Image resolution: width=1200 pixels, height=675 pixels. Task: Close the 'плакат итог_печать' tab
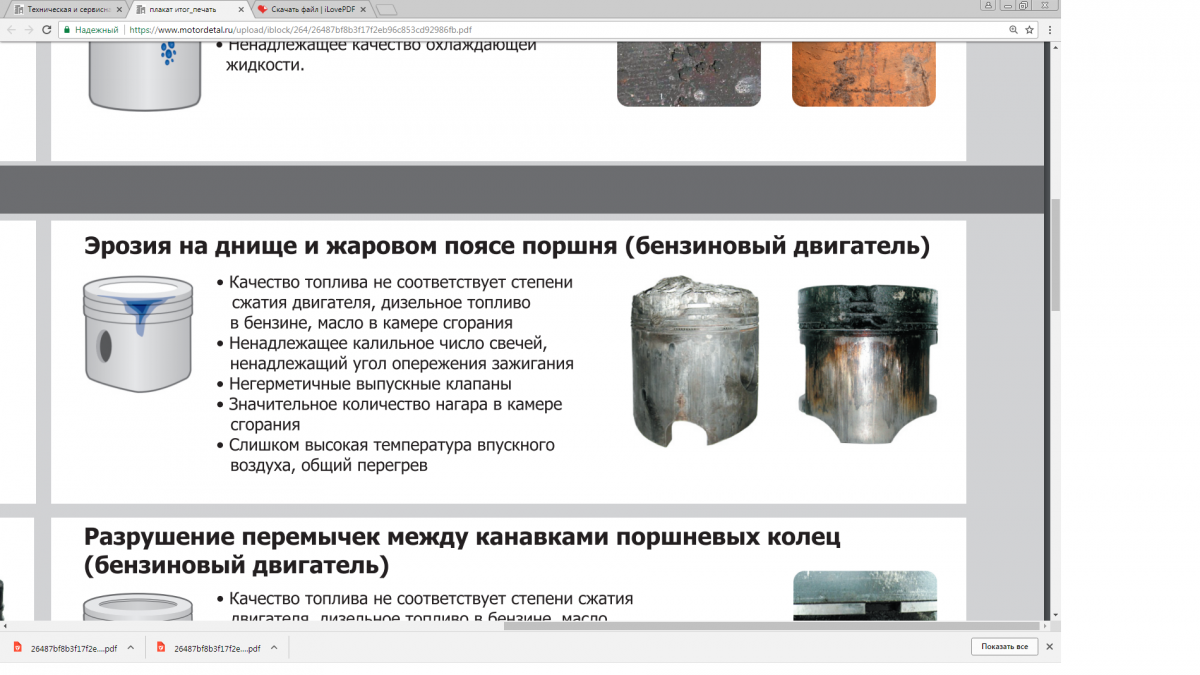click(240, 9)
